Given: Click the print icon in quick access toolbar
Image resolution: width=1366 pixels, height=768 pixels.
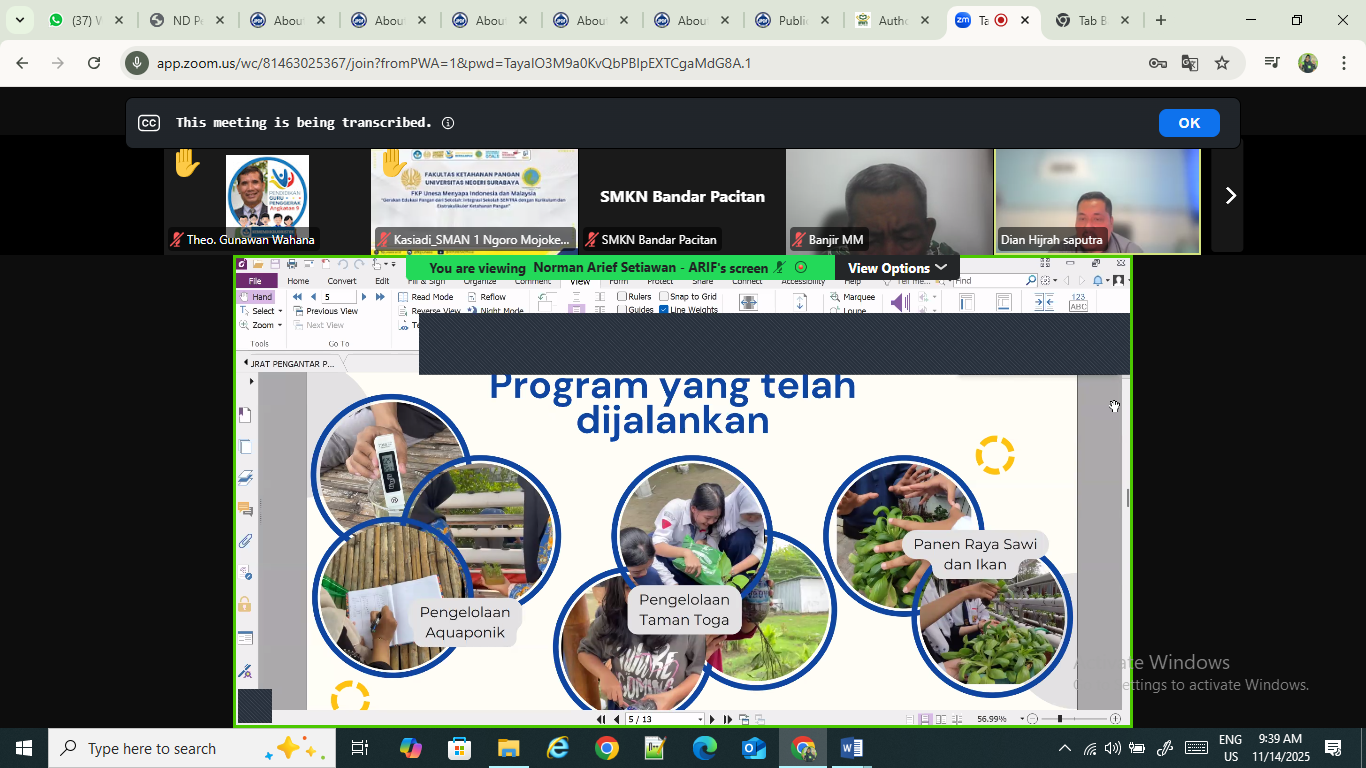Looking at the screenshot, I should (x=292, y=264).
